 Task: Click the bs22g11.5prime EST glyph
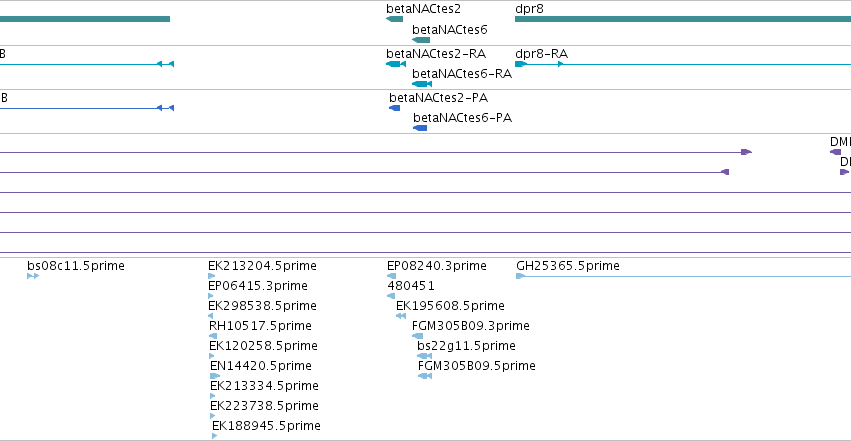pos(424,356)
